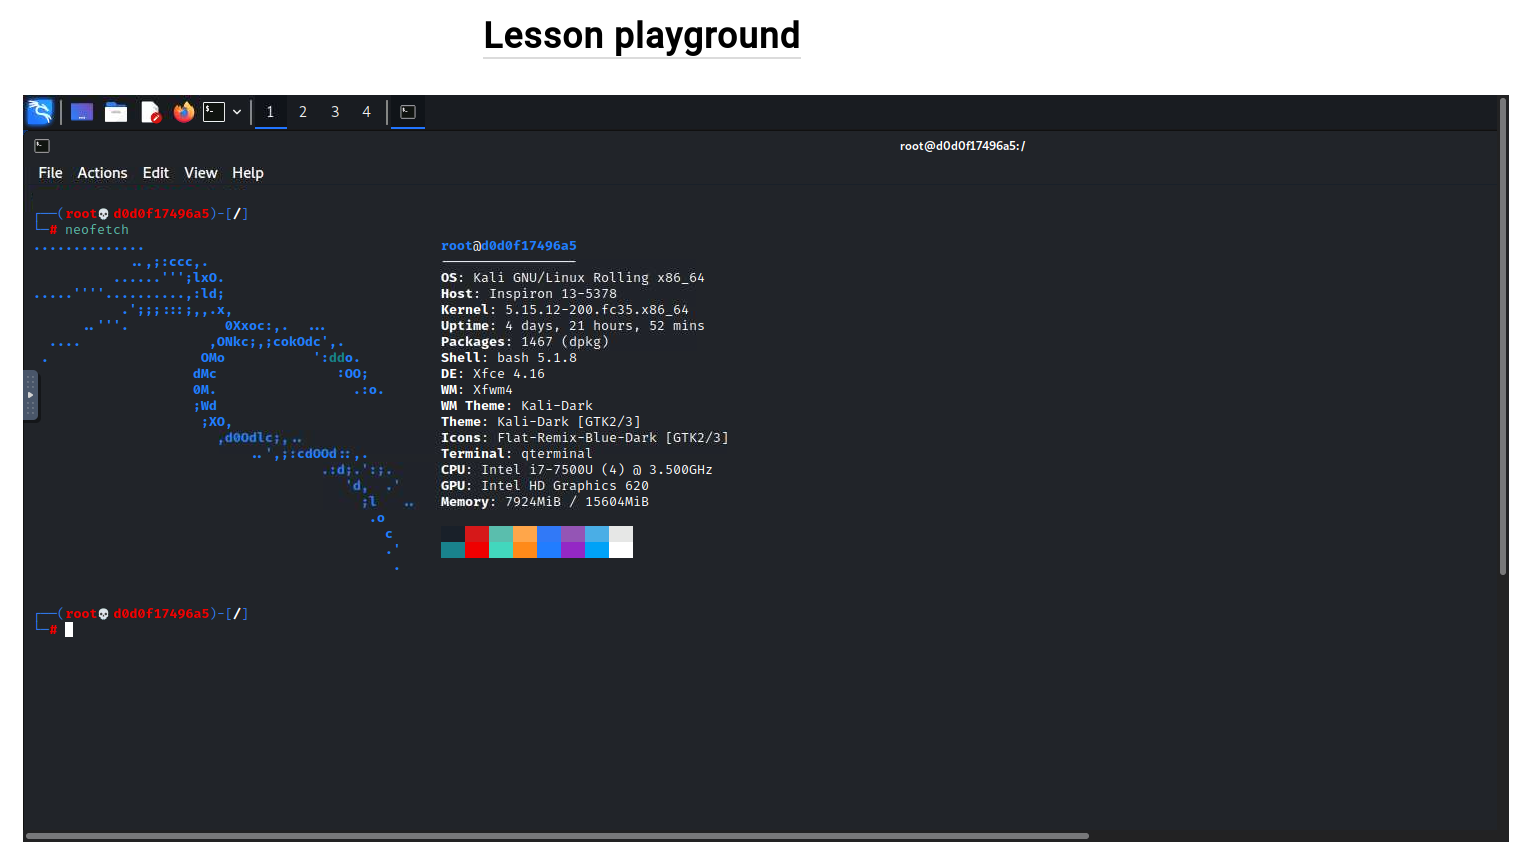Open the Actions menu
This screenshot has width=1519, height=854.
(102, 173)
